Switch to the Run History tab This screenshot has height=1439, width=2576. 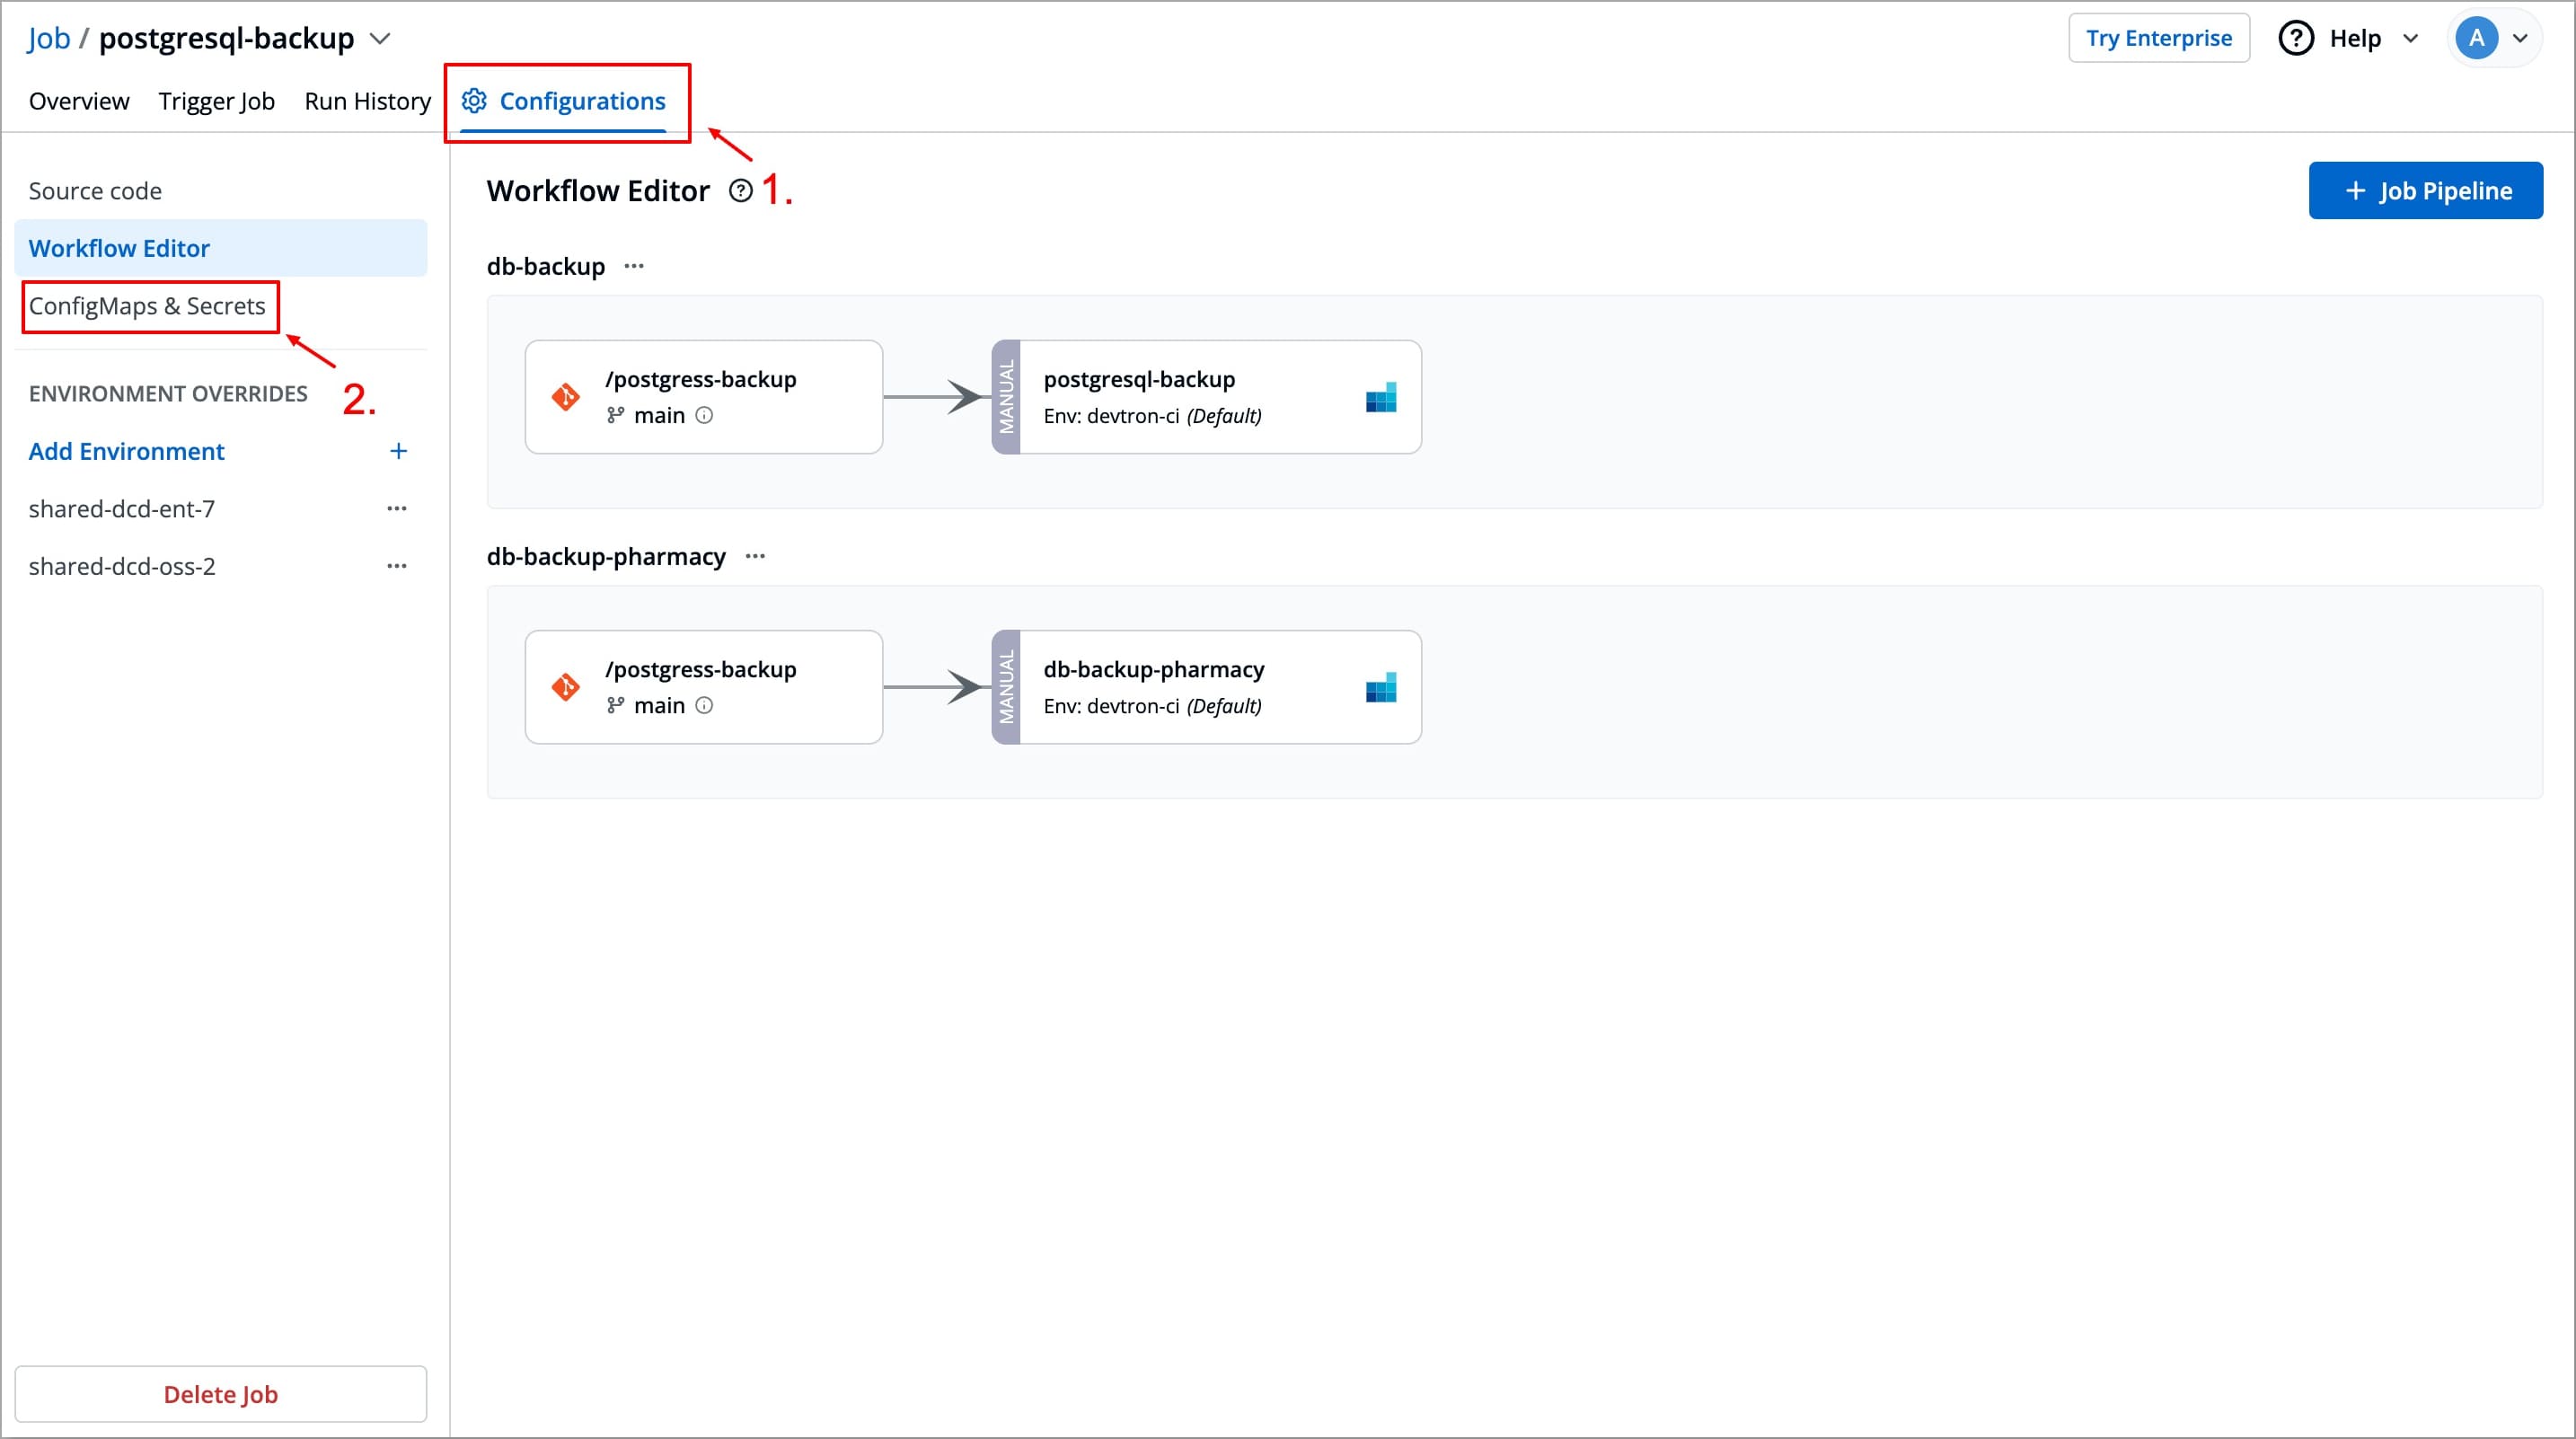[367, 101]
